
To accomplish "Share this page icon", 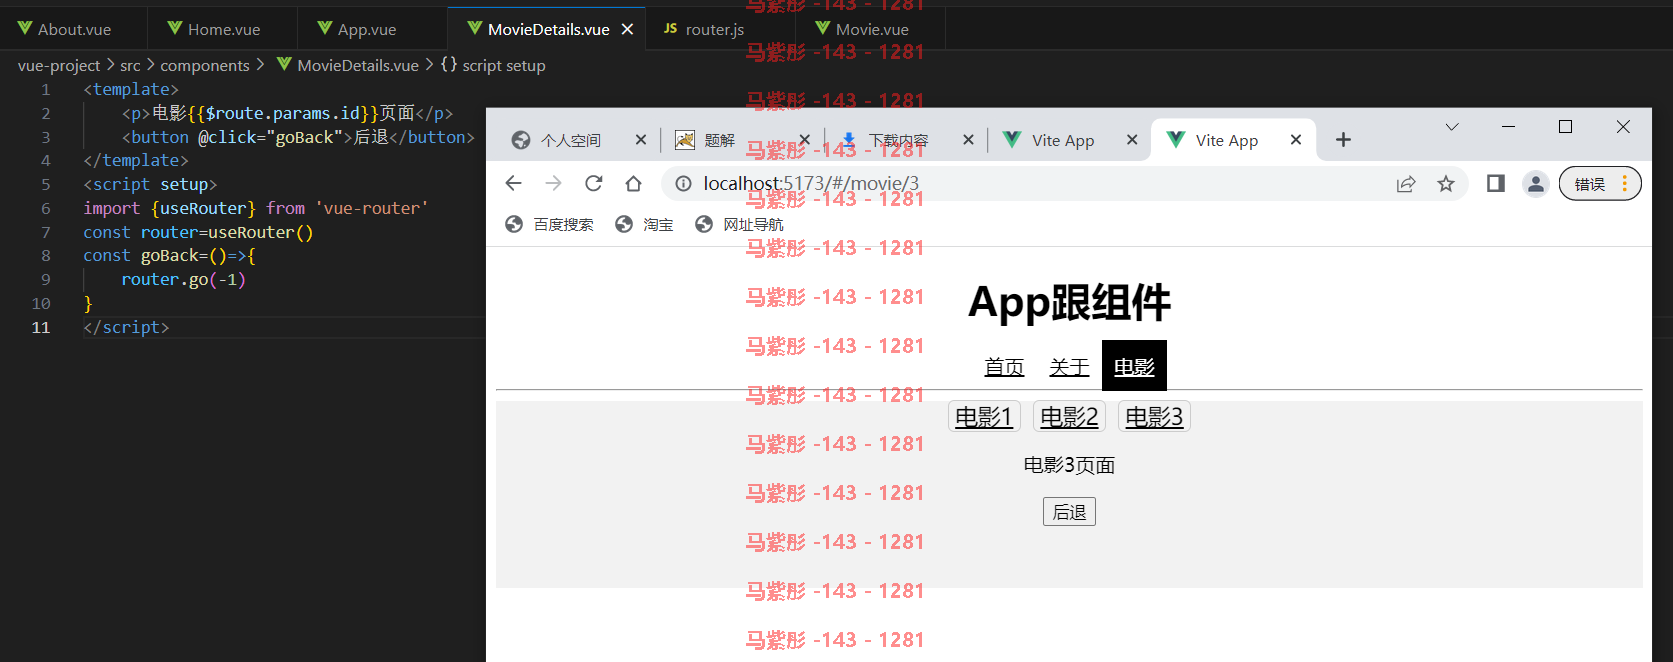I will [1406, 183].
